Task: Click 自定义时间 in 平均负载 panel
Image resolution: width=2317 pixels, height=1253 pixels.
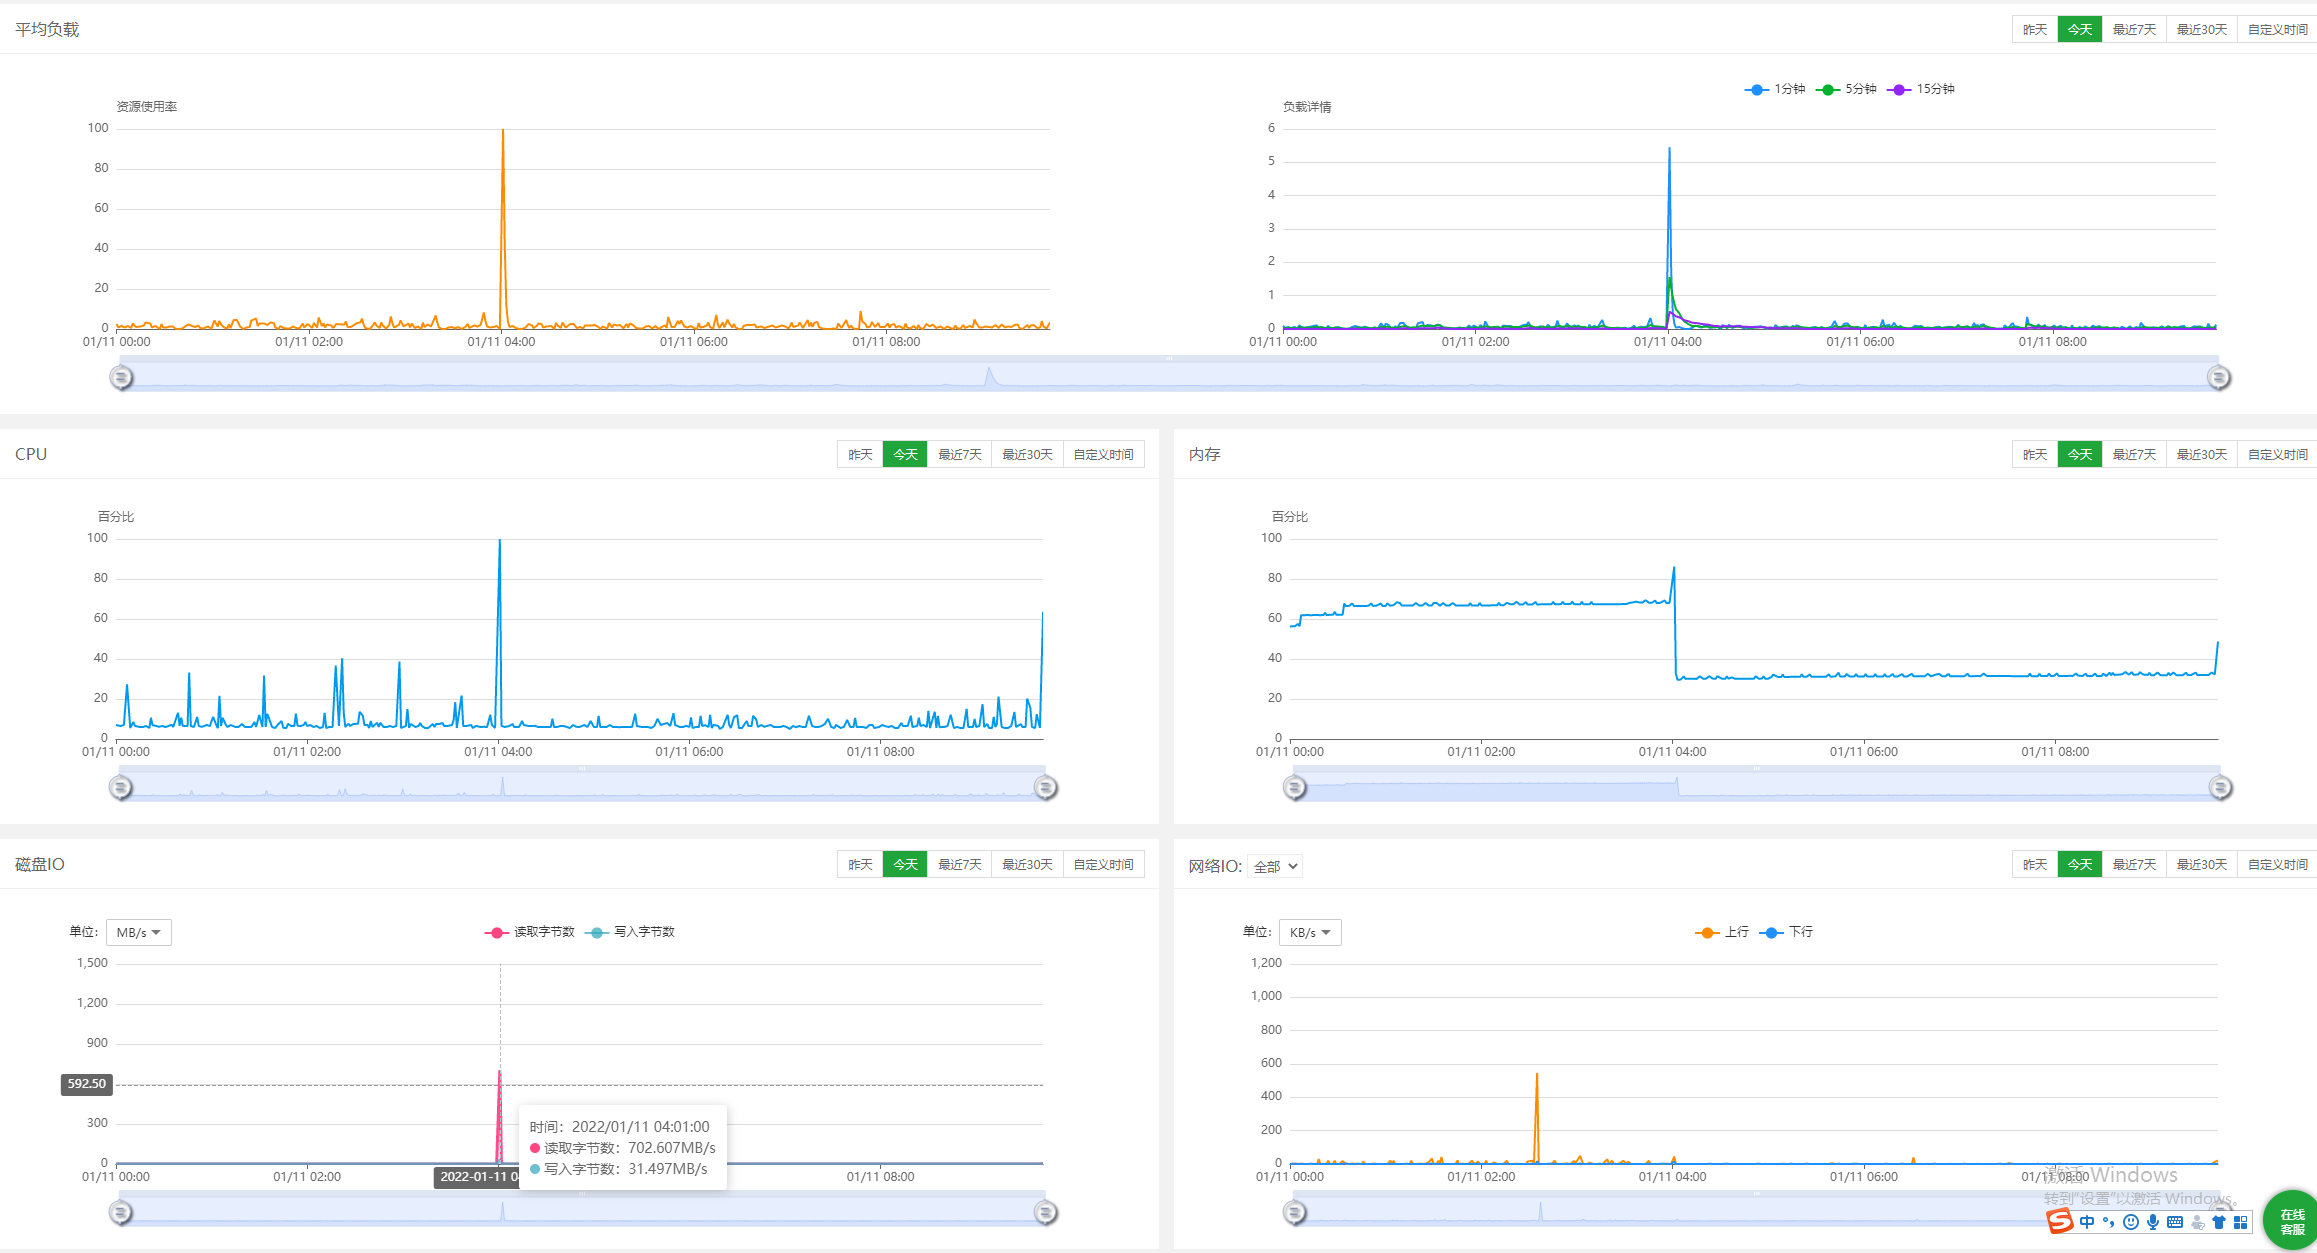Action: (2277, 29)
